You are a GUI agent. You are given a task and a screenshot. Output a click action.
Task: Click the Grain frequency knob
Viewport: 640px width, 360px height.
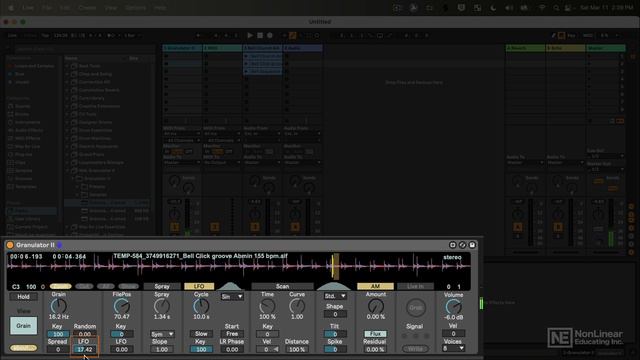[x=58, y=306]
